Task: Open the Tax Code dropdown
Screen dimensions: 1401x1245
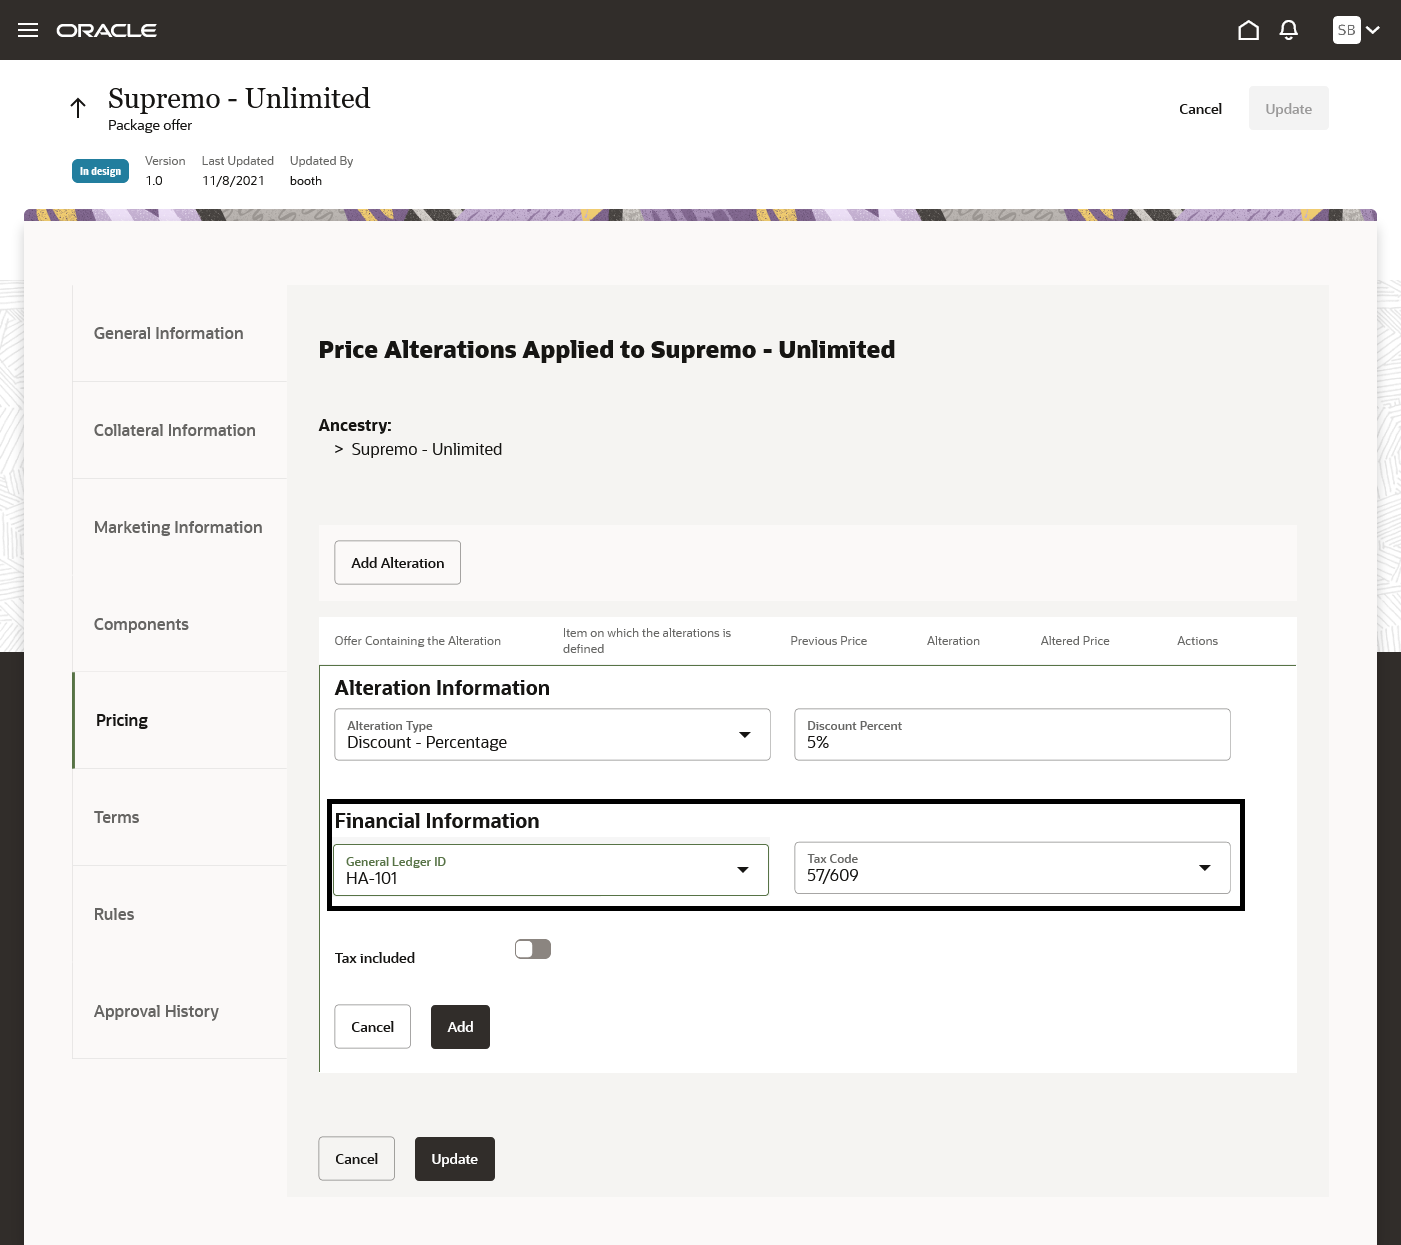Action: 1012,867
